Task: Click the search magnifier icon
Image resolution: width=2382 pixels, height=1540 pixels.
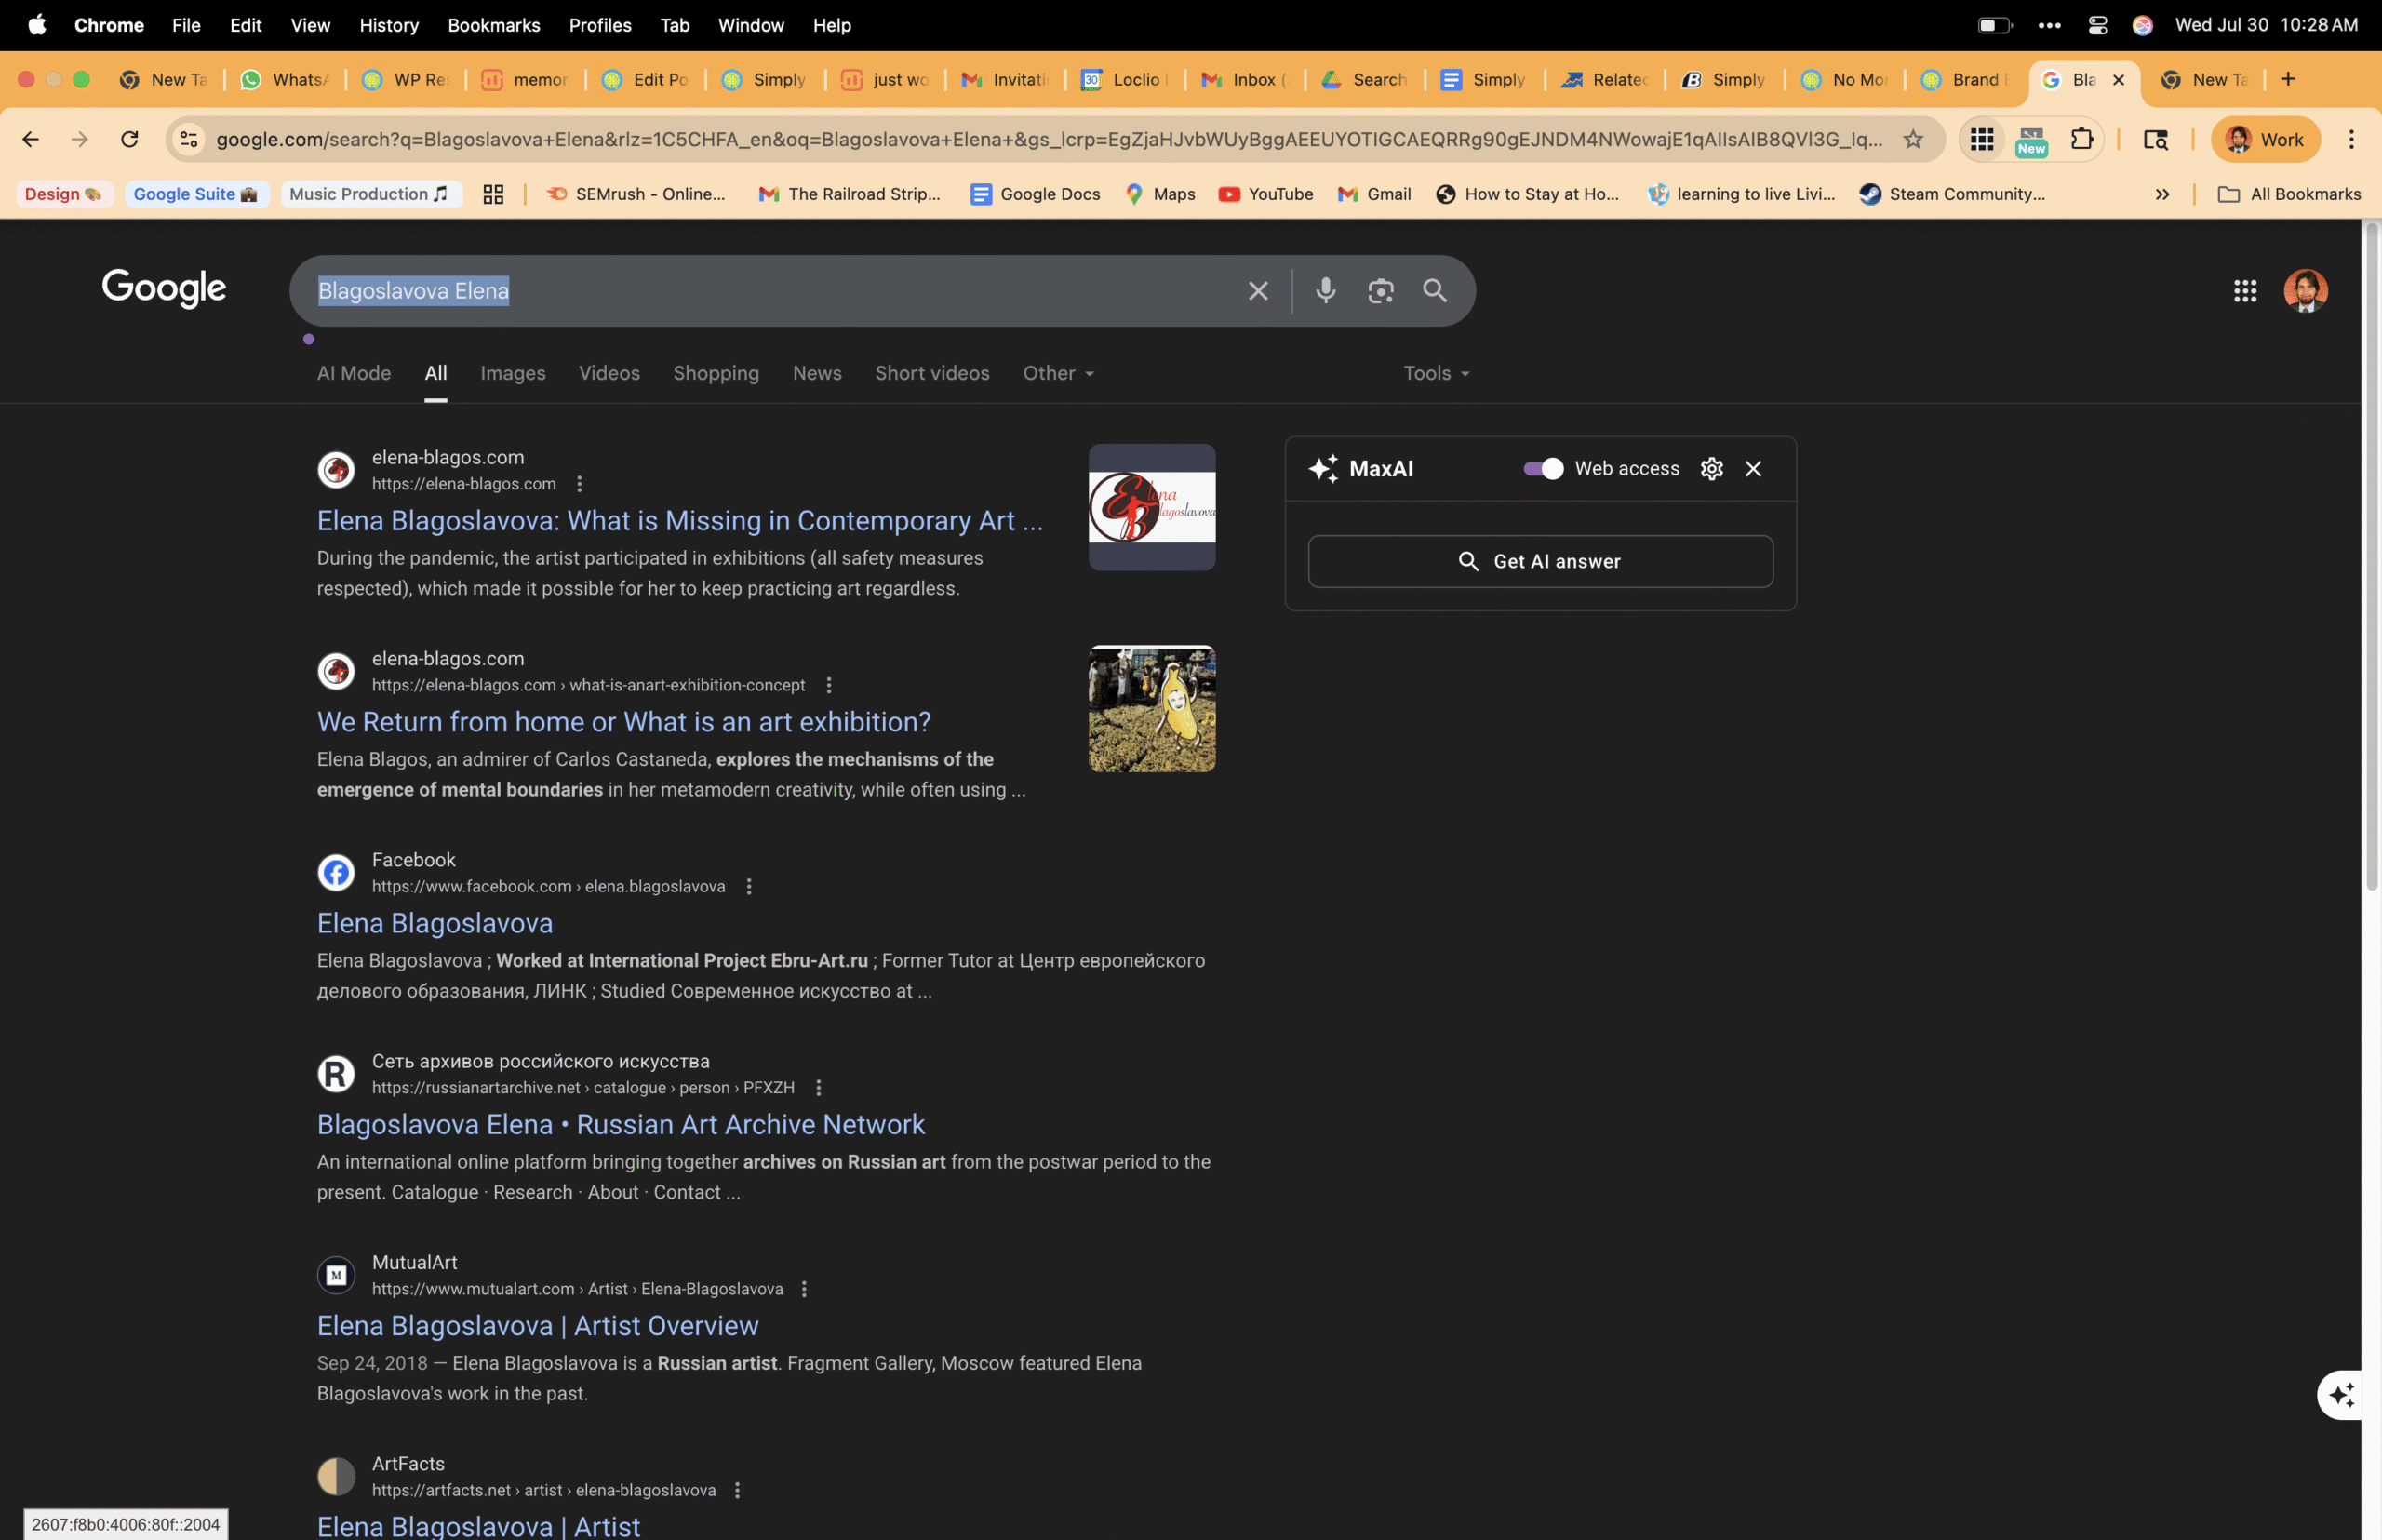Action: coord(1434,291)
